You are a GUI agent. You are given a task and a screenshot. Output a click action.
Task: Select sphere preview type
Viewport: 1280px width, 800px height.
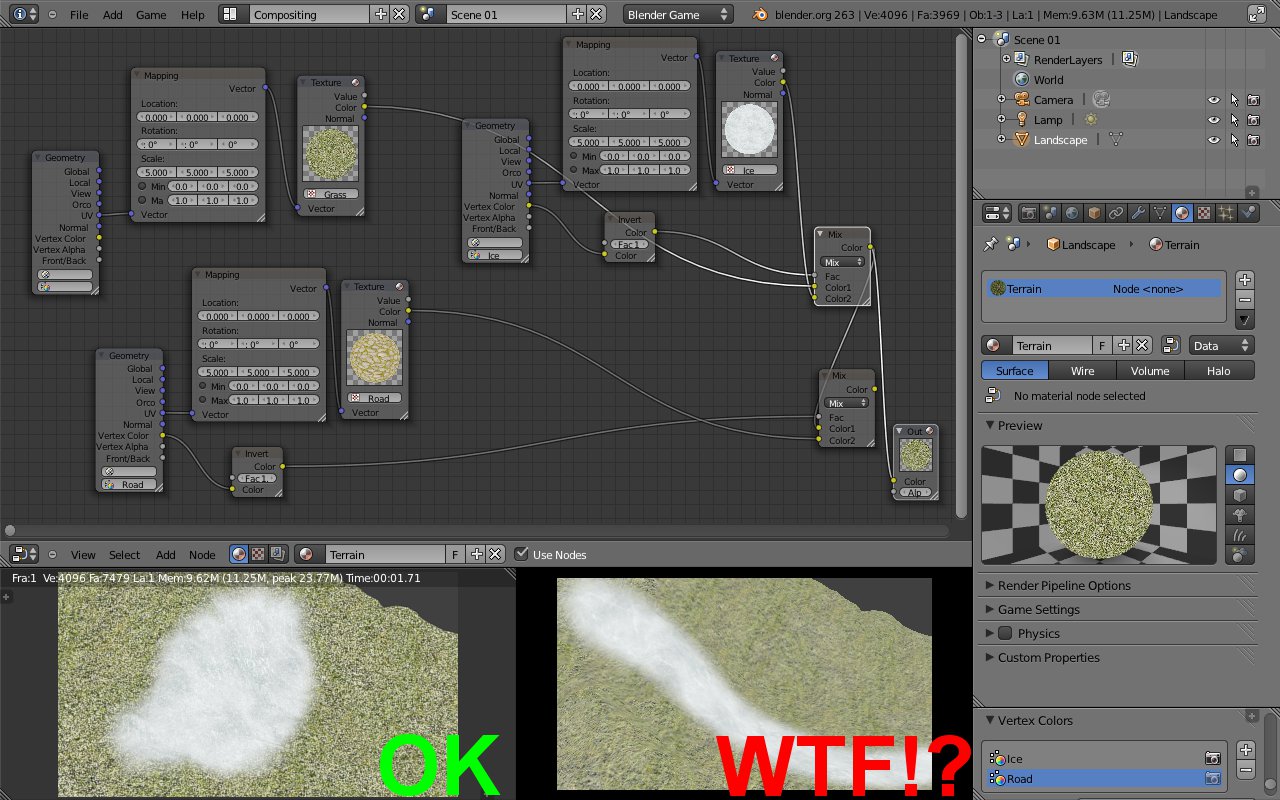coord(1240,475)
